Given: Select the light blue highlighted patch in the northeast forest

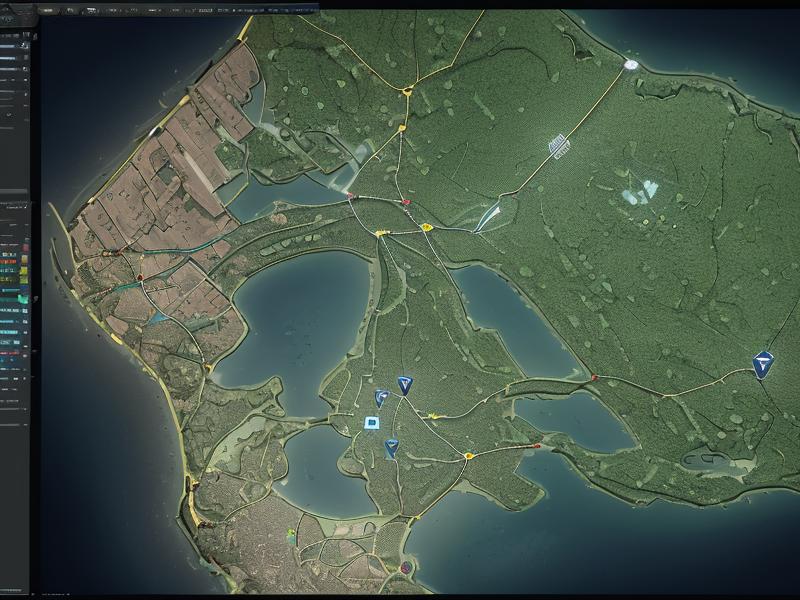Looking at the screenshot, I should pos(638,190).
